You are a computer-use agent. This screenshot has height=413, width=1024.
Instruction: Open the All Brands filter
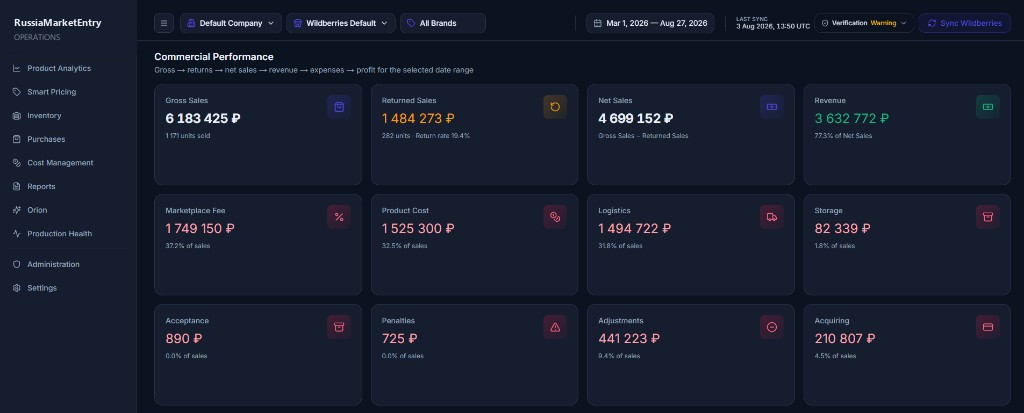pyautogui.click(x=443, y=23)
